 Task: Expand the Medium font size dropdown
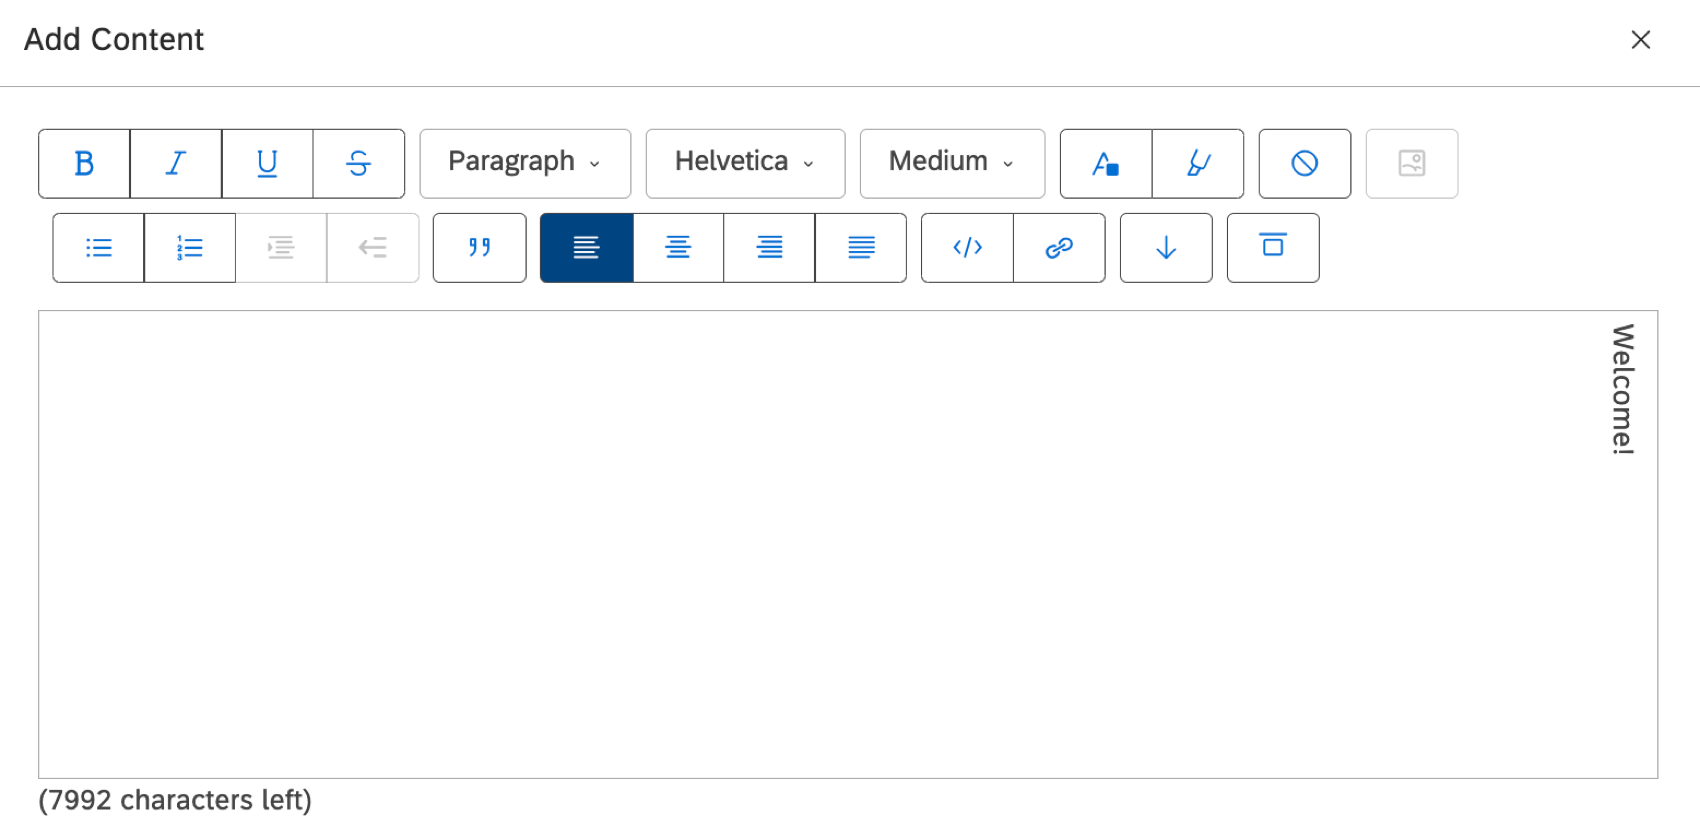952,163
